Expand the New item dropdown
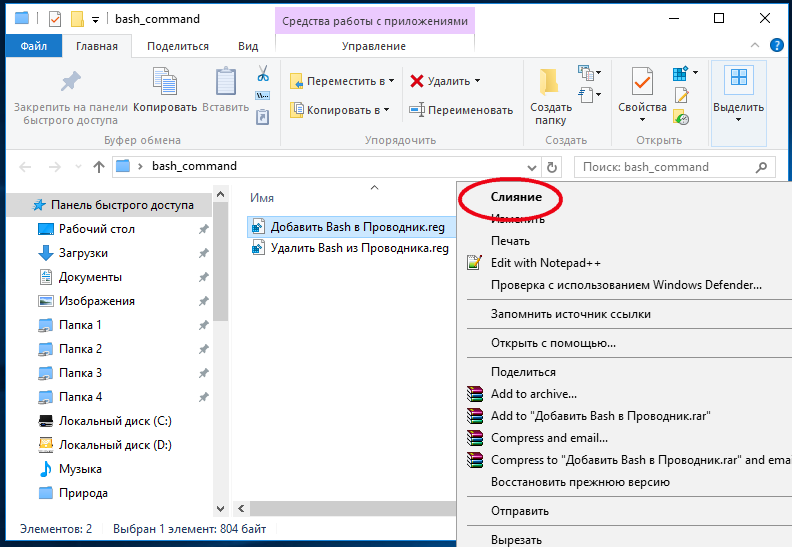792x547 pixels. (x=589, y=73)
